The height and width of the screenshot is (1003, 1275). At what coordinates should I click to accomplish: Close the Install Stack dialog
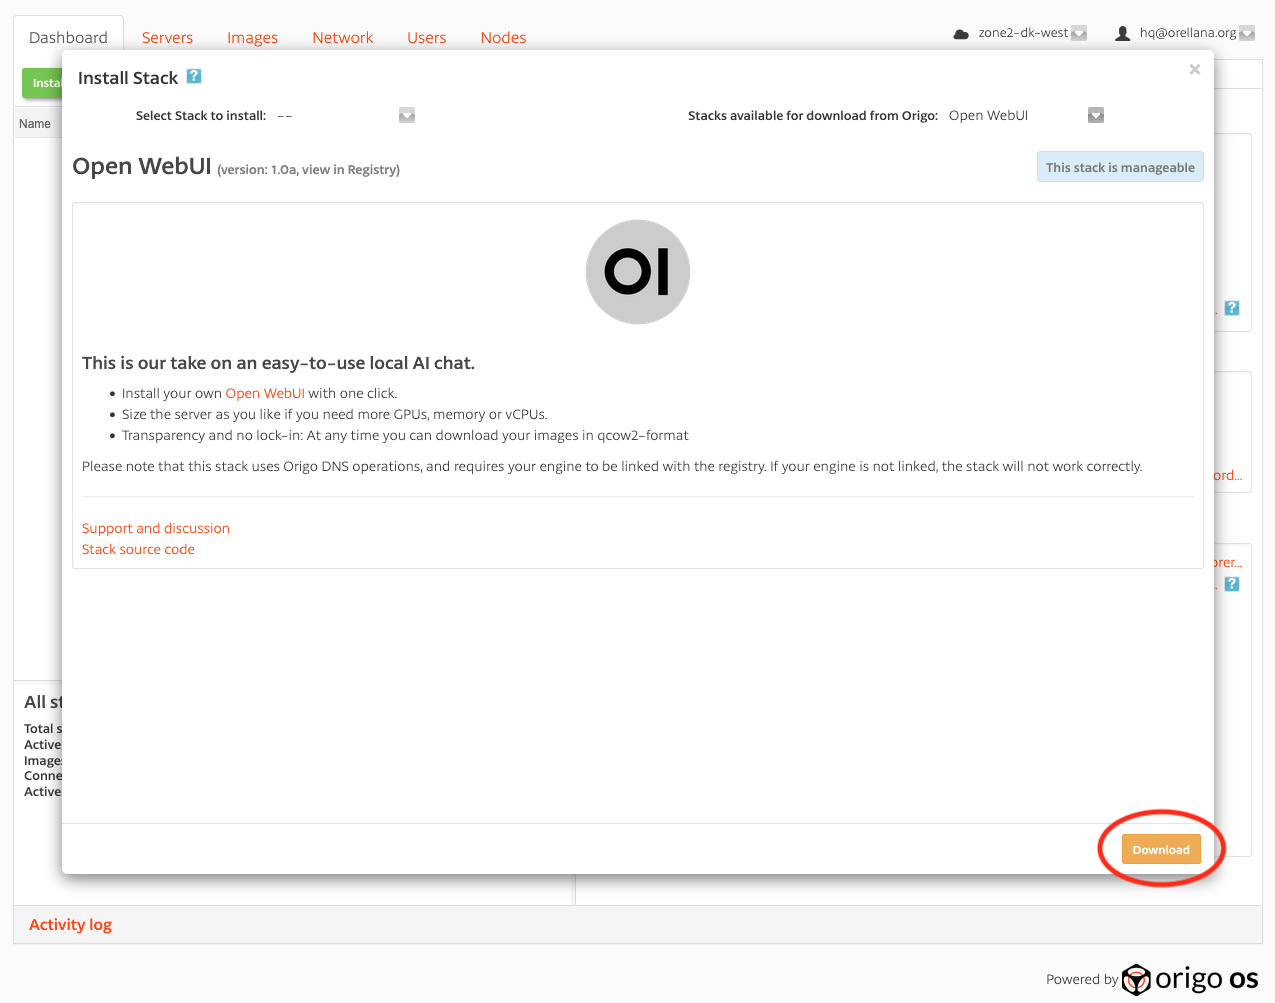coord(1194,70)
